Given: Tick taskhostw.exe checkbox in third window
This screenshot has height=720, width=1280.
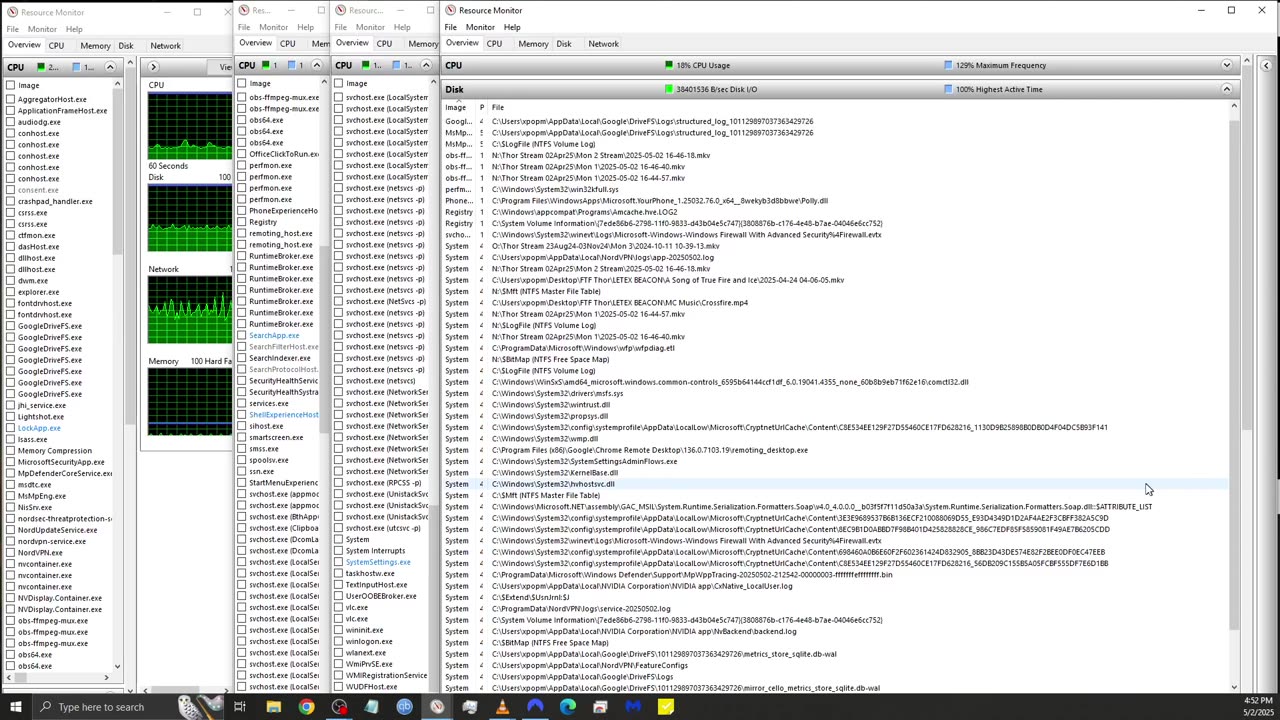Looking at the screenshot, I should point(338,574).
